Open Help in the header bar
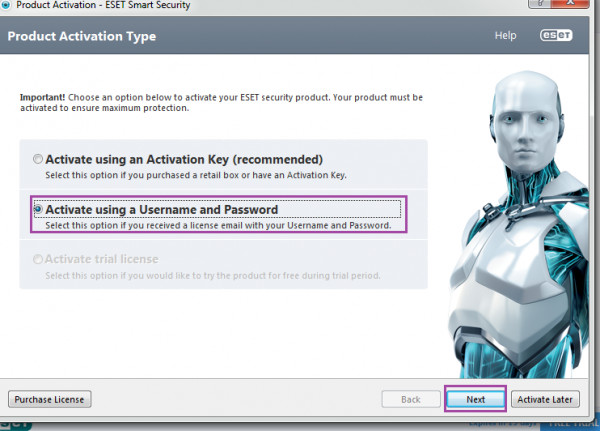The image size is (600, 431). pyautogui.click(x=505, y=36)
